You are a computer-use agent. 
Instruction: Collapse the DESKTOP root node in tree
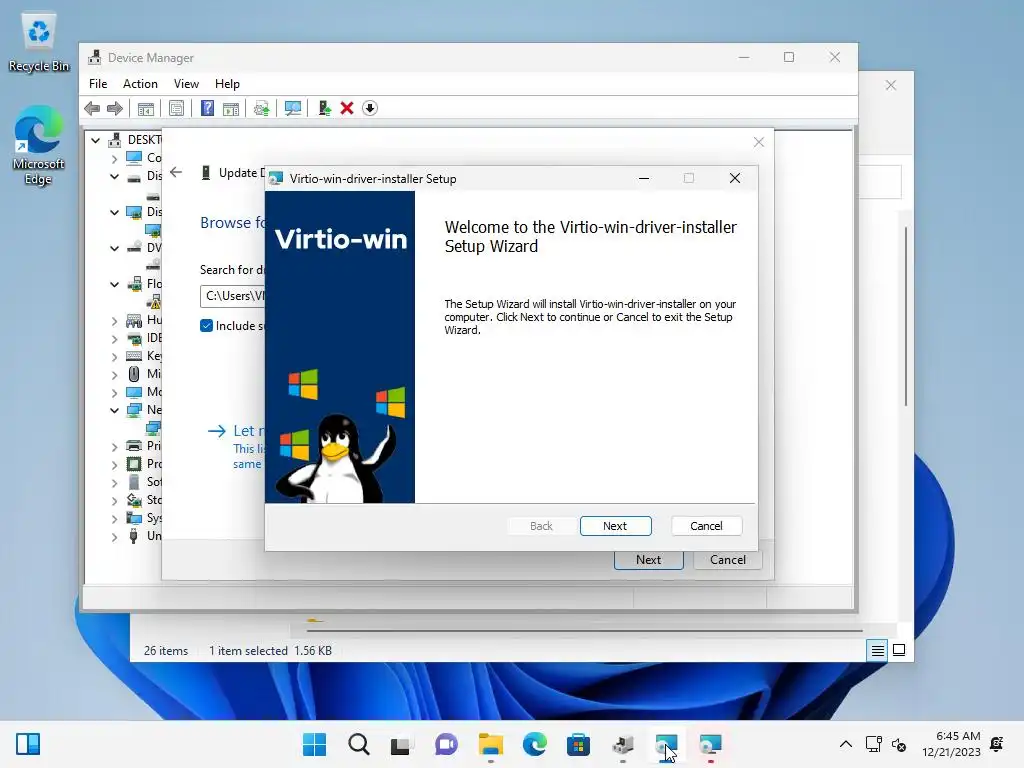pyautogui.click(x=96, y=140)
